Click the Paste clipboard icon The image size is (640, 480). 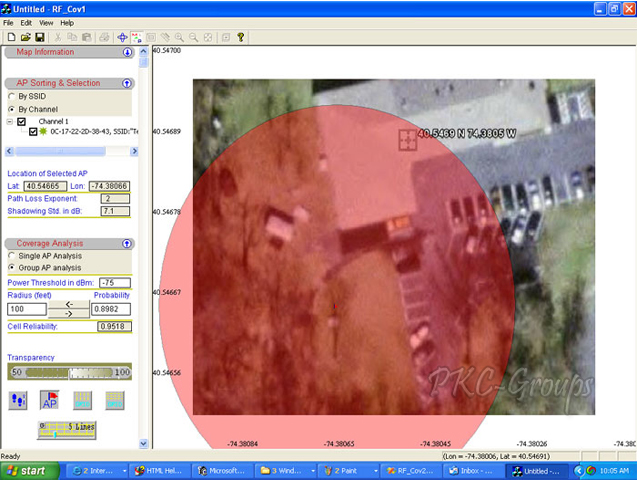pyautogui.click(x=86, y=38)
